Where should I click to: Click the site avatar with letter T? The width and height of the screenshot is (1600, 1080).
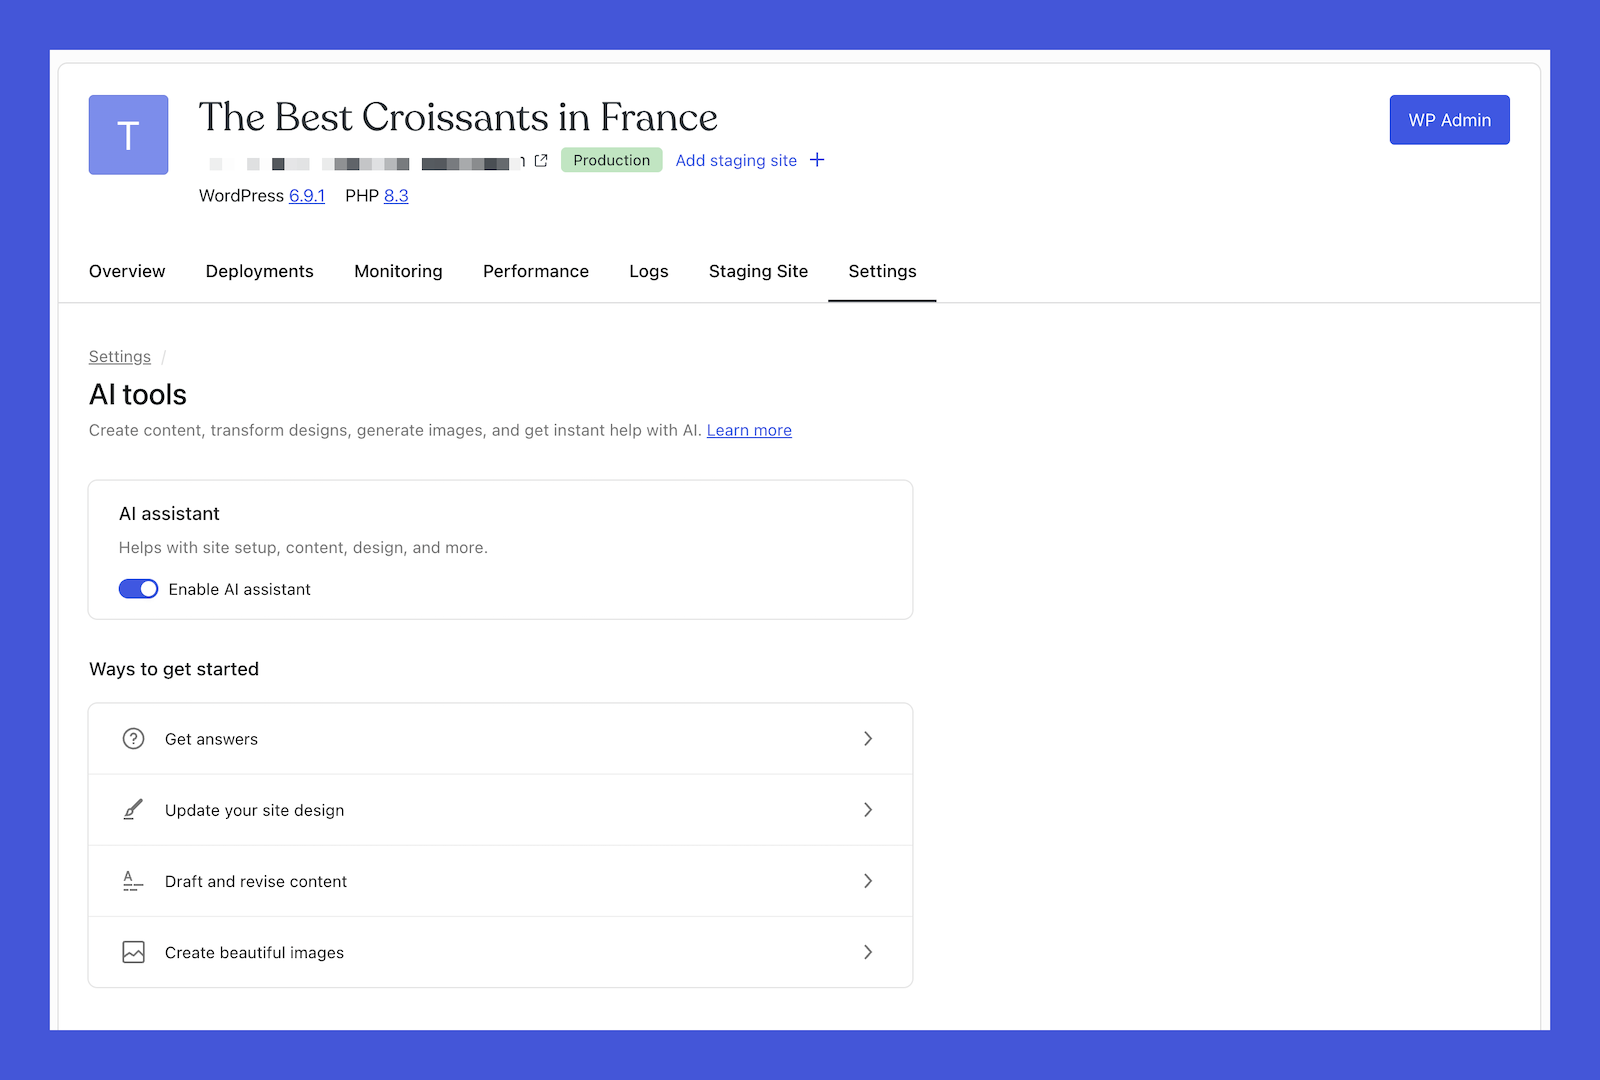(128, 134)
